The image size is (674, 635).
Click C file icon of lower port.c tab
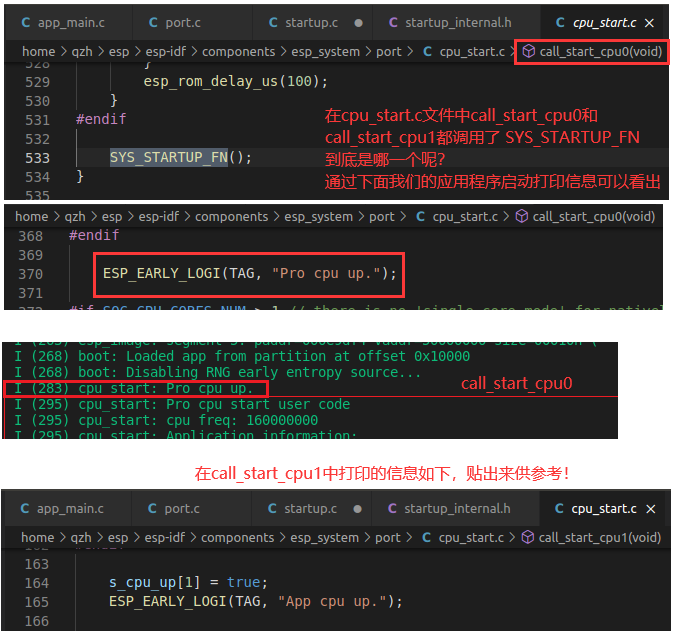click(152, 509)
